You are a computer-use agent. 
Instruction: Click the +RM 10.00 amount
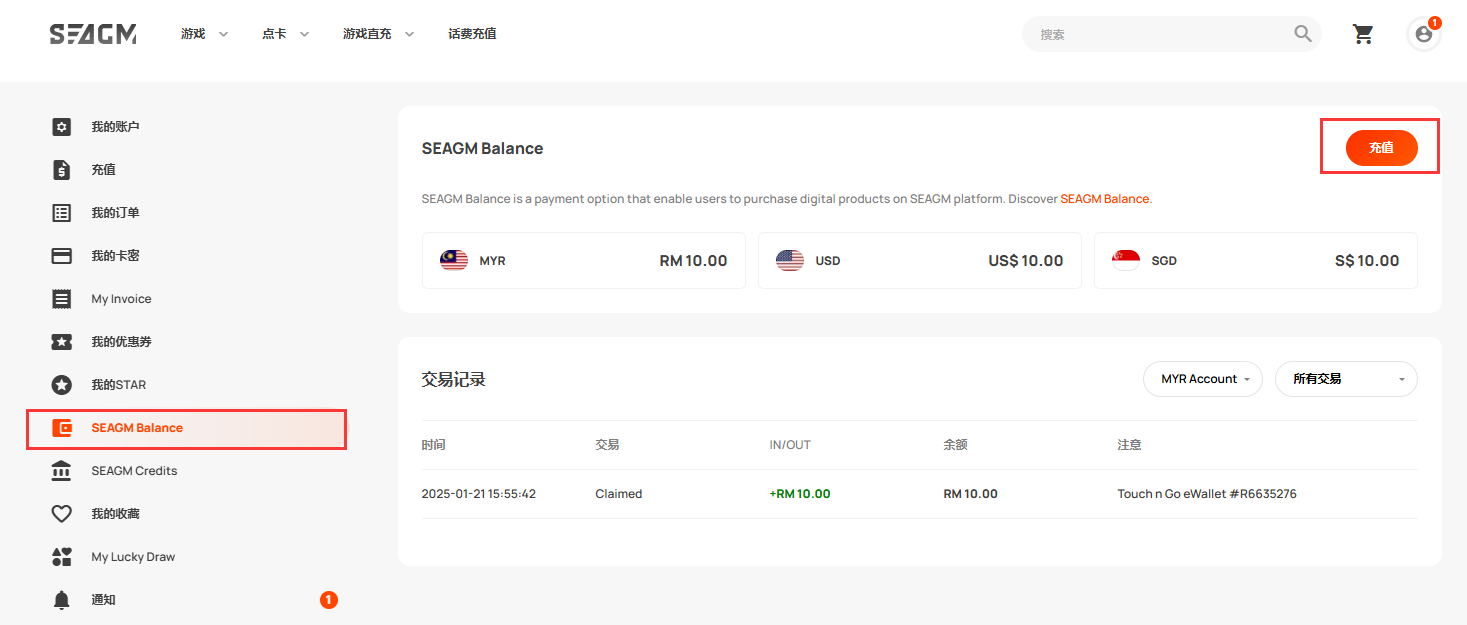[x=800, y=494]
